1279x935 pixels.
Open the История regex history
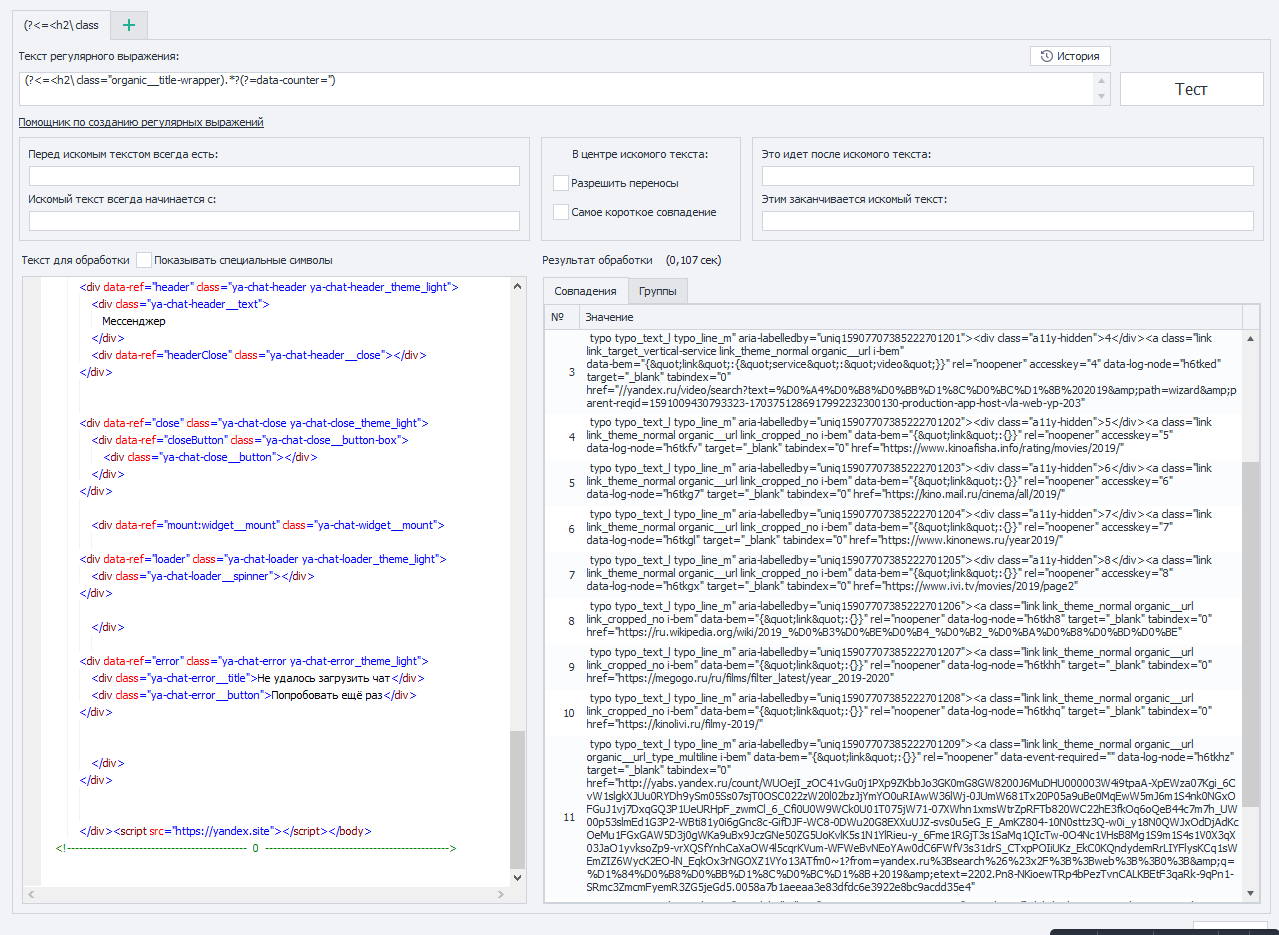[1070, 56]
